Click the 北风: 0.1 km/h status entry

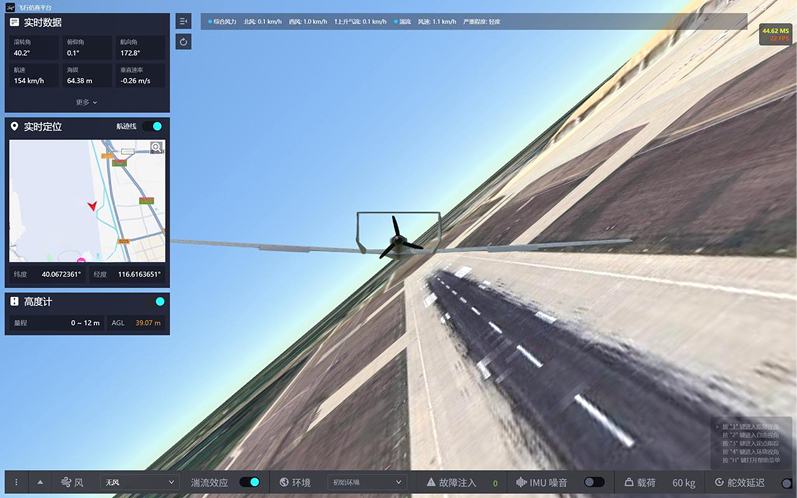[263, 22]
